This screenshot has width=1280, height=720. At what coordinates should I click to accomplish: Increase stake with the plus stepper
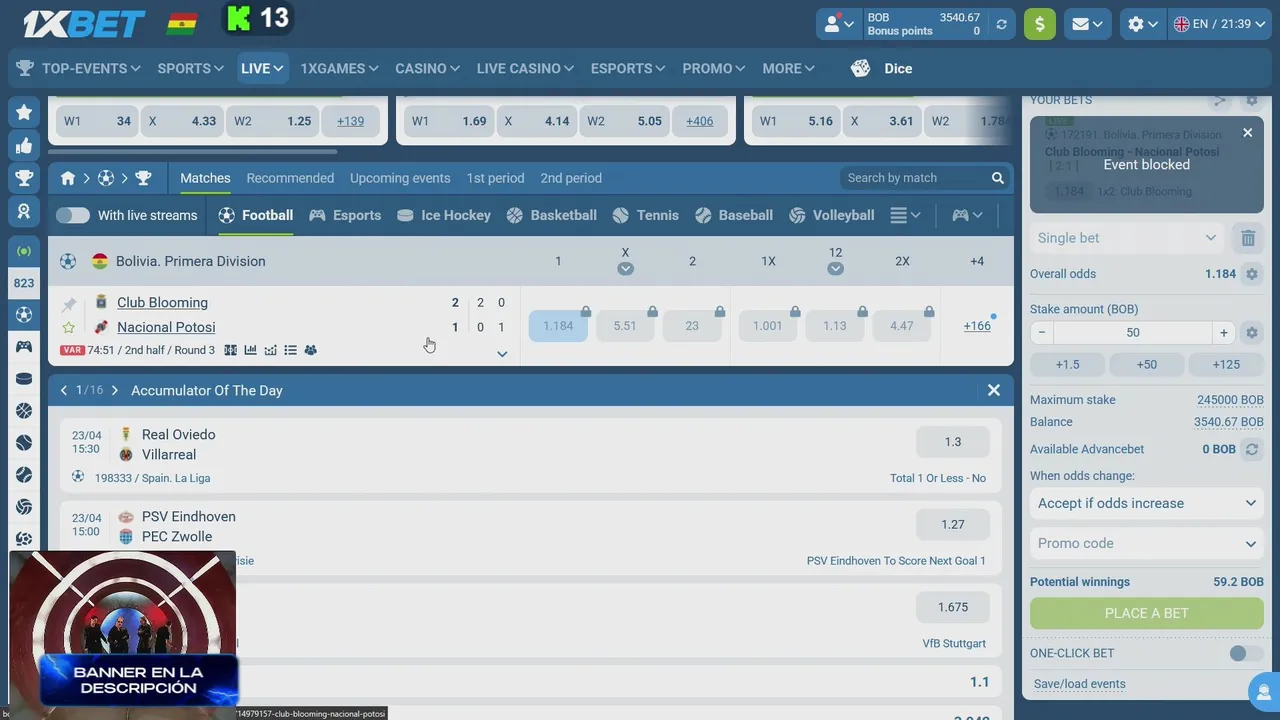[1223, 333]
